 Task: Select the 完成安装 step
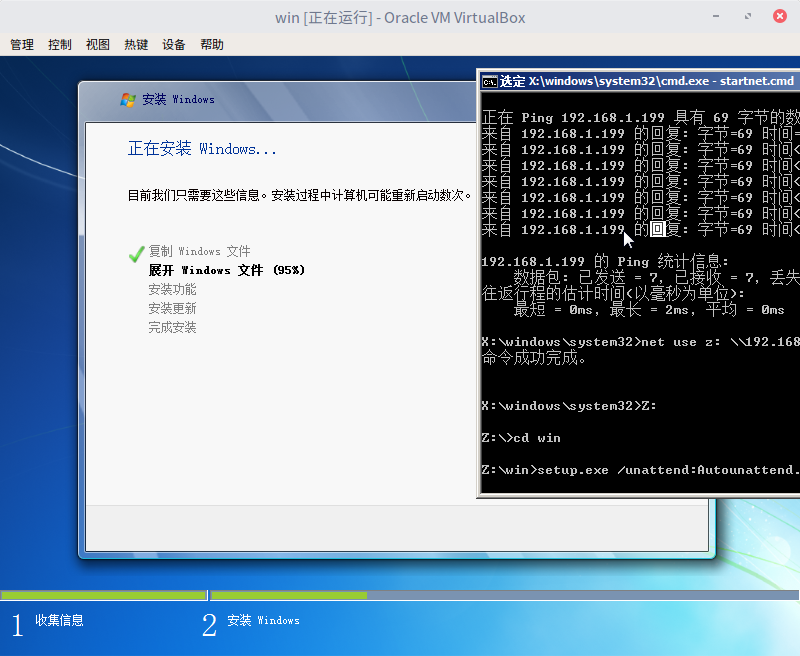pos(172,327)
